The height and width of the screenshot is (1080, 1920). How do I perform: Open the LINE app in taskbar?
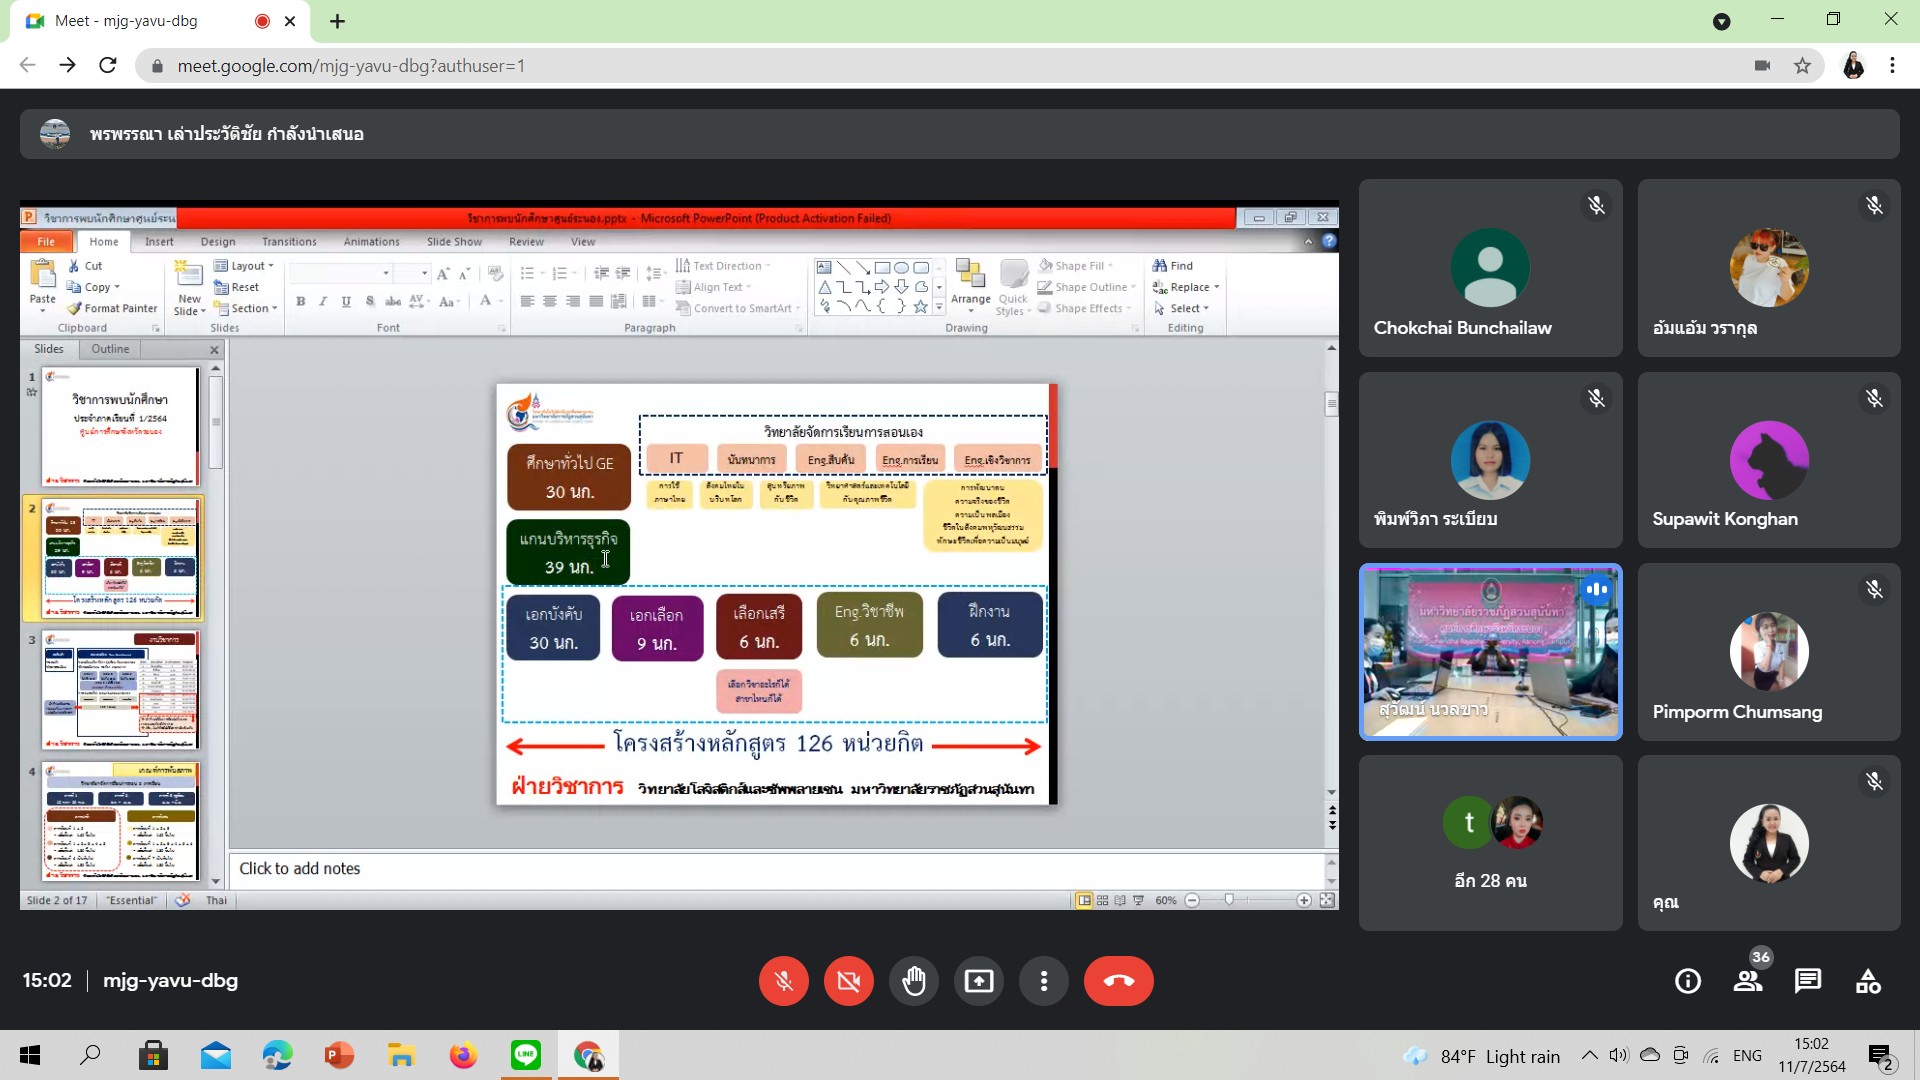pyautogui.click(x=525, y=1056)
